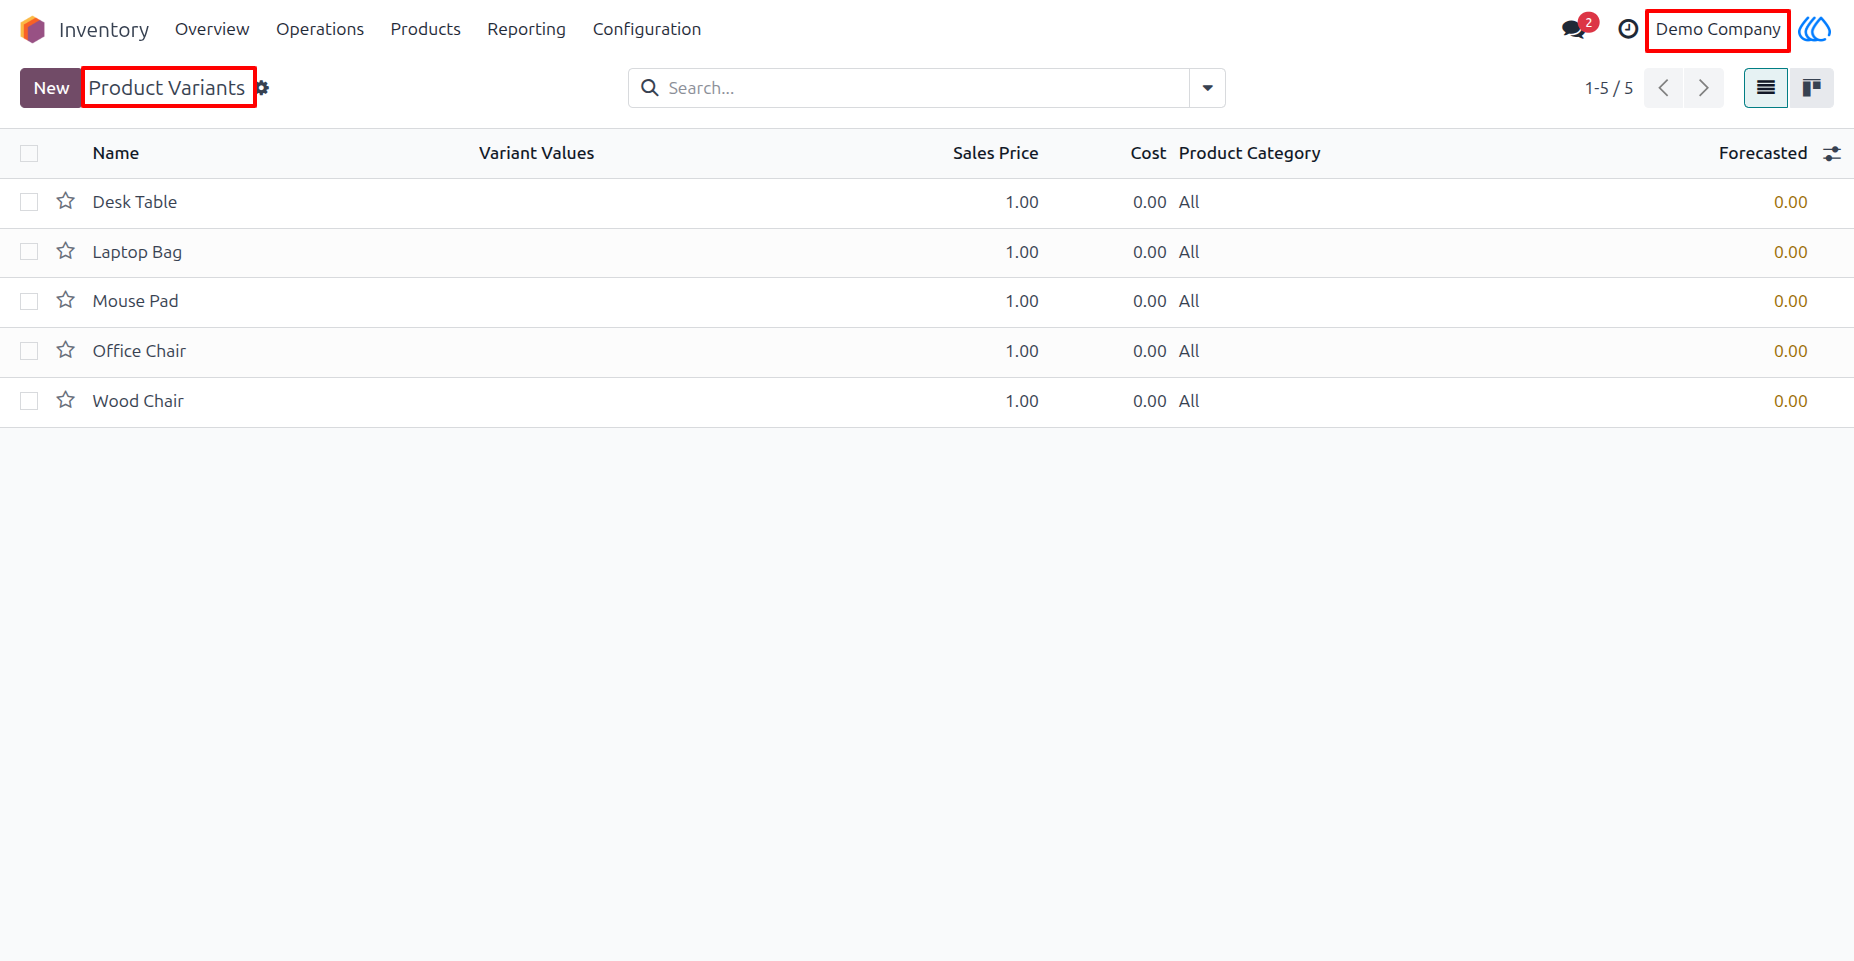The width and height of the screenshot is (1854, 961).
Task: Sort by Product Category column header
Action: [x=1250, y=153]
